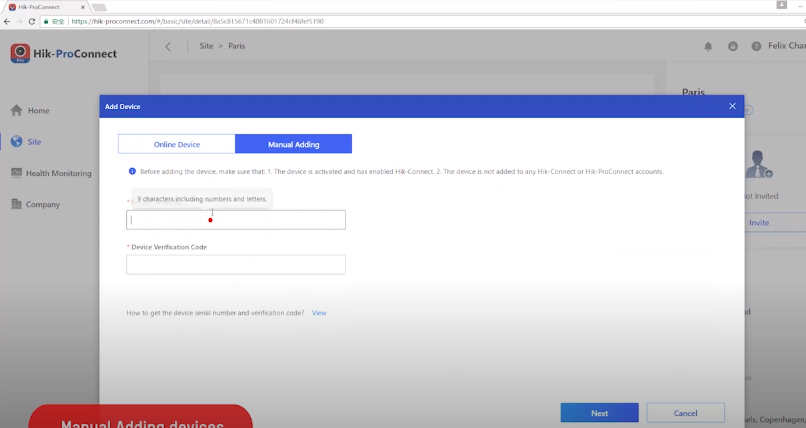Click the browser forward arrow
This screenshot has width=806, height=428.
click(19, 21)
